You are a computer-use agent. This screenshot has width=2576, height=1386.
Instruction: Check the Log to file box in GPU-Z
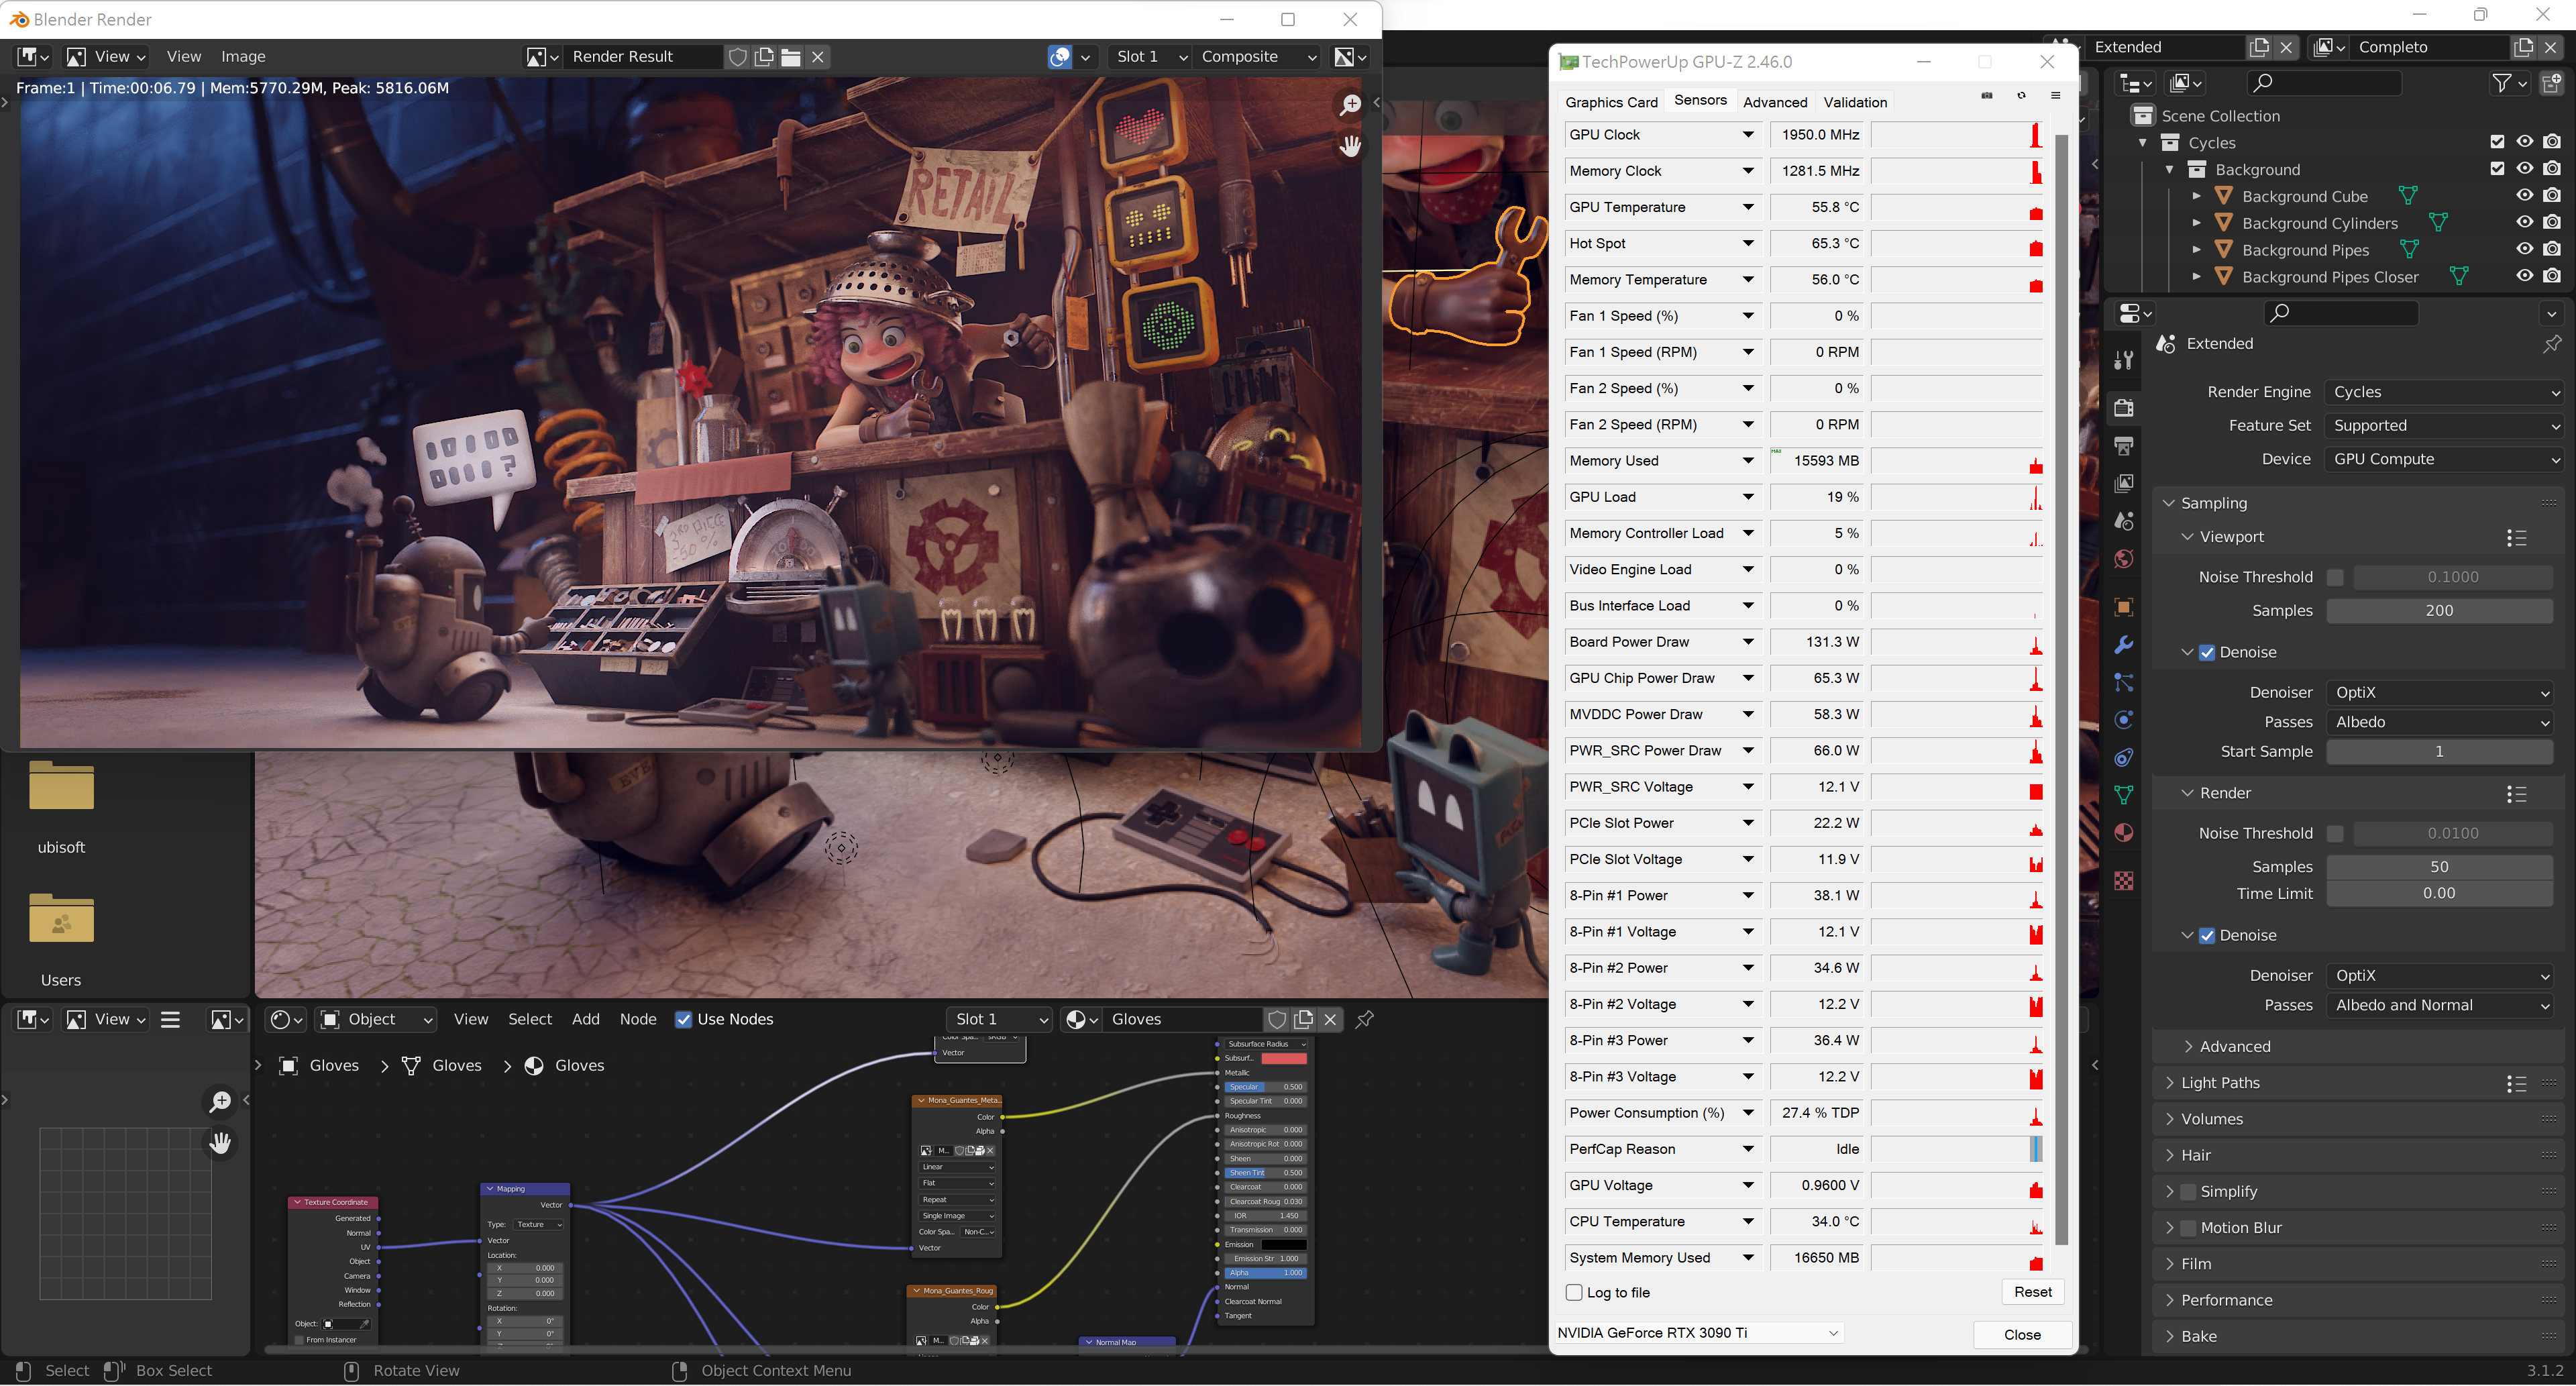click(x=1574, y=1292)
